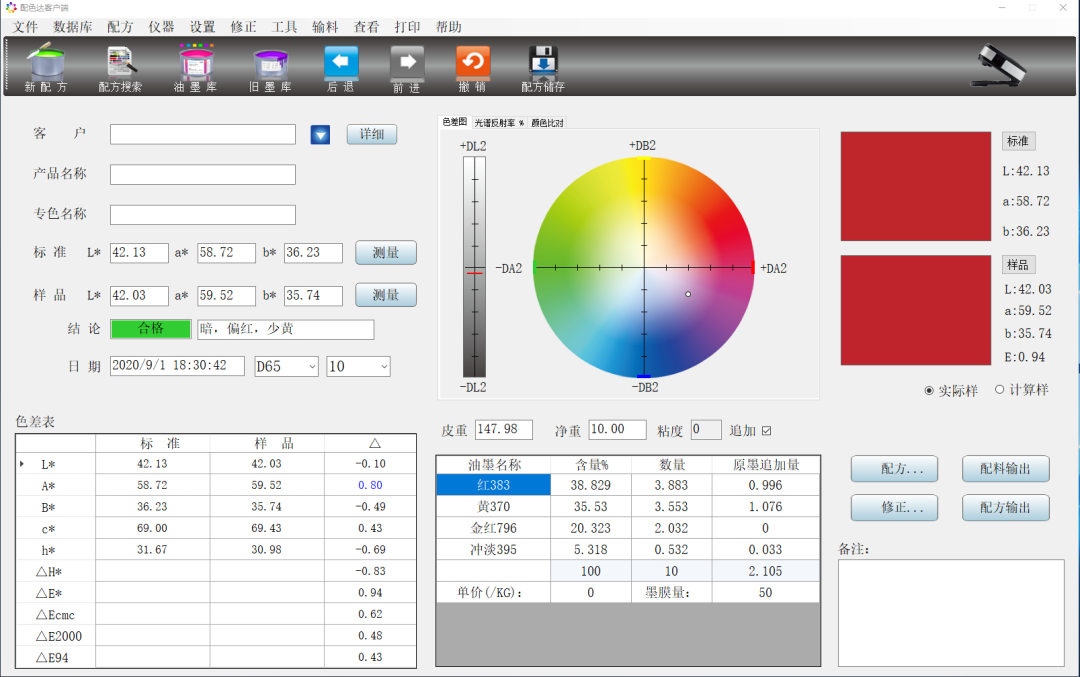Open the 数据库 menu

coord(73,27)
